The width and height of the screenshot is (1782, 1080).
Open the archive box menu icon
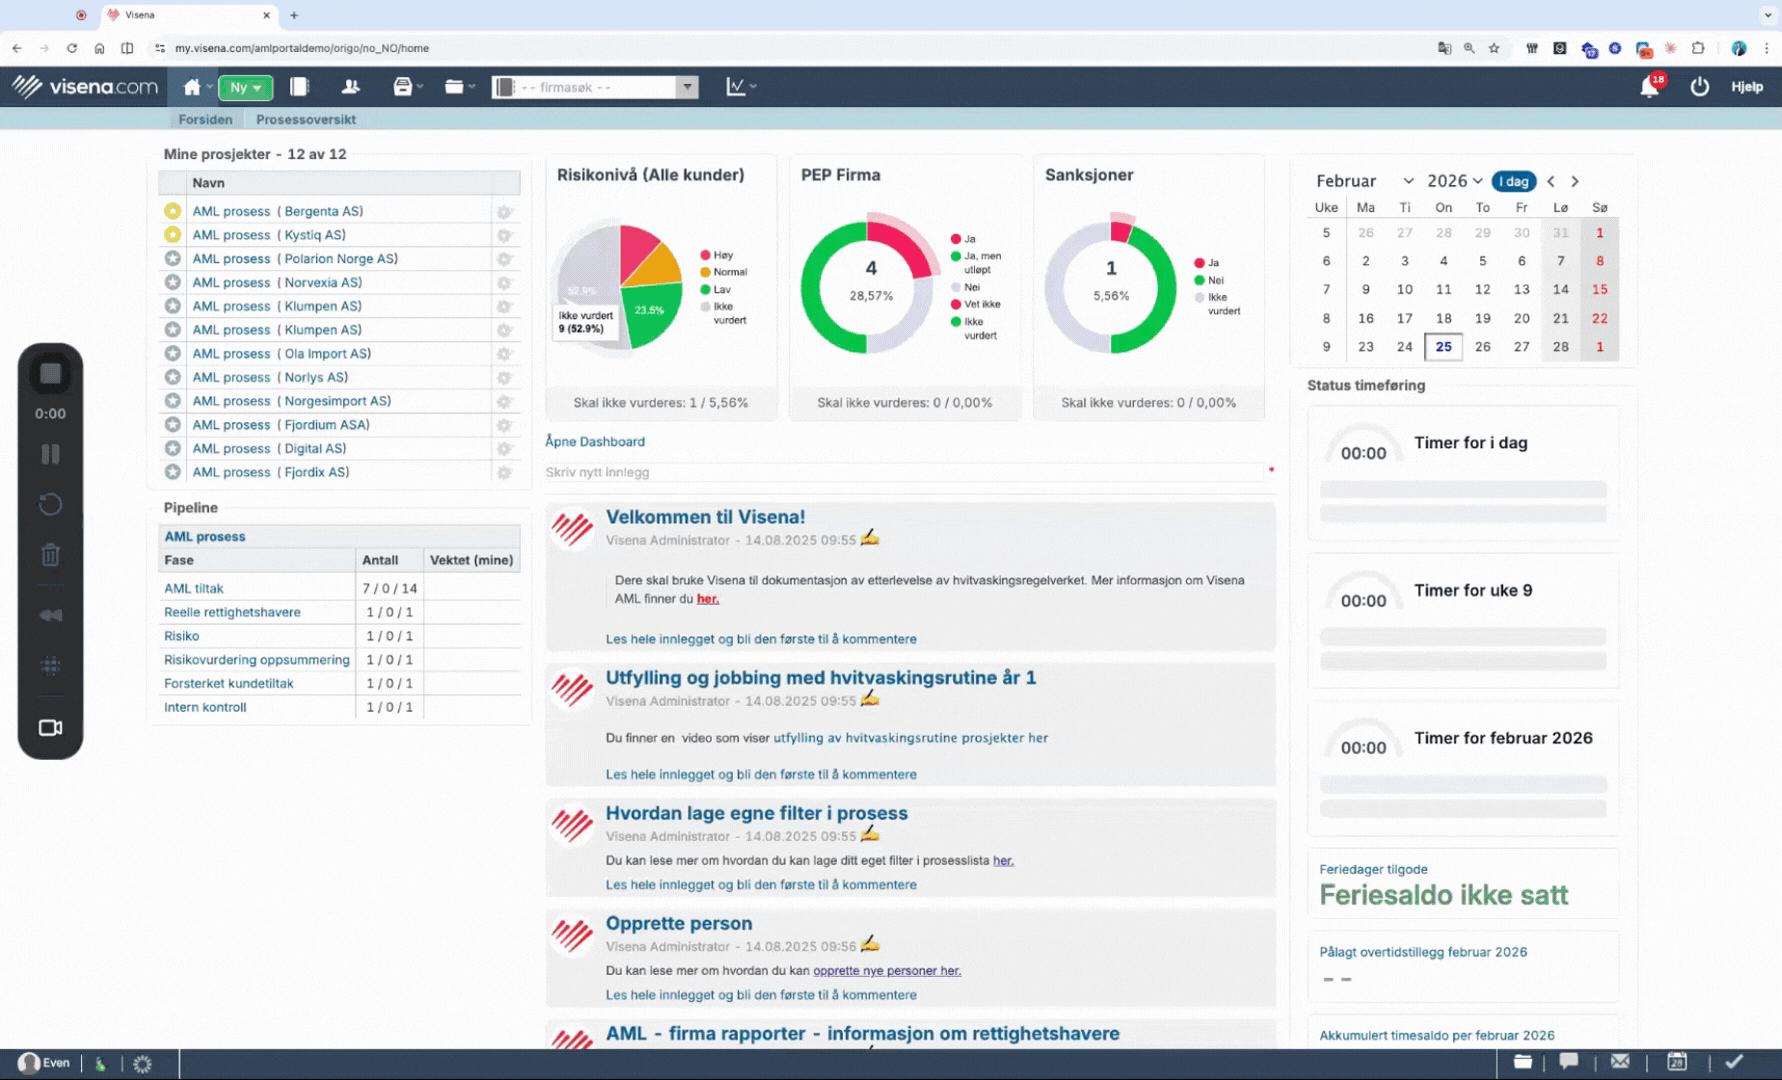[x=403, y=87]
